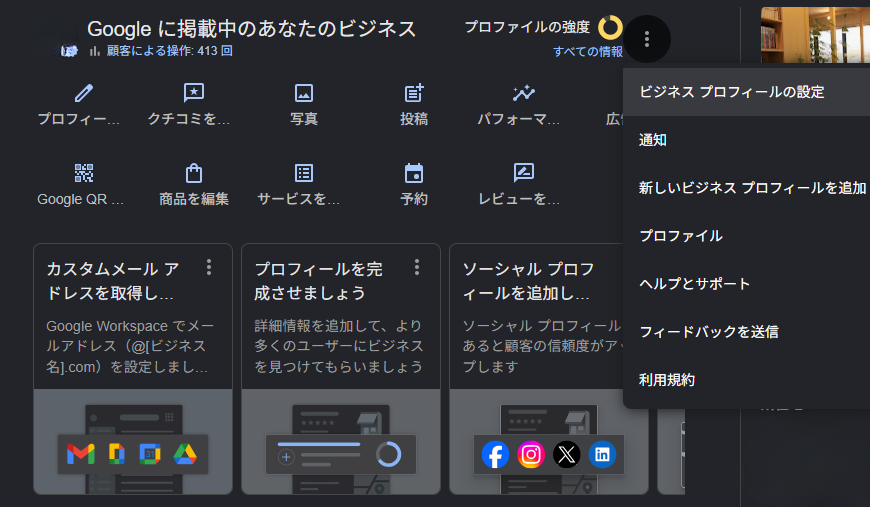Select ビジネス プロフィールの設定 in the menu

[x=746, y=92]
